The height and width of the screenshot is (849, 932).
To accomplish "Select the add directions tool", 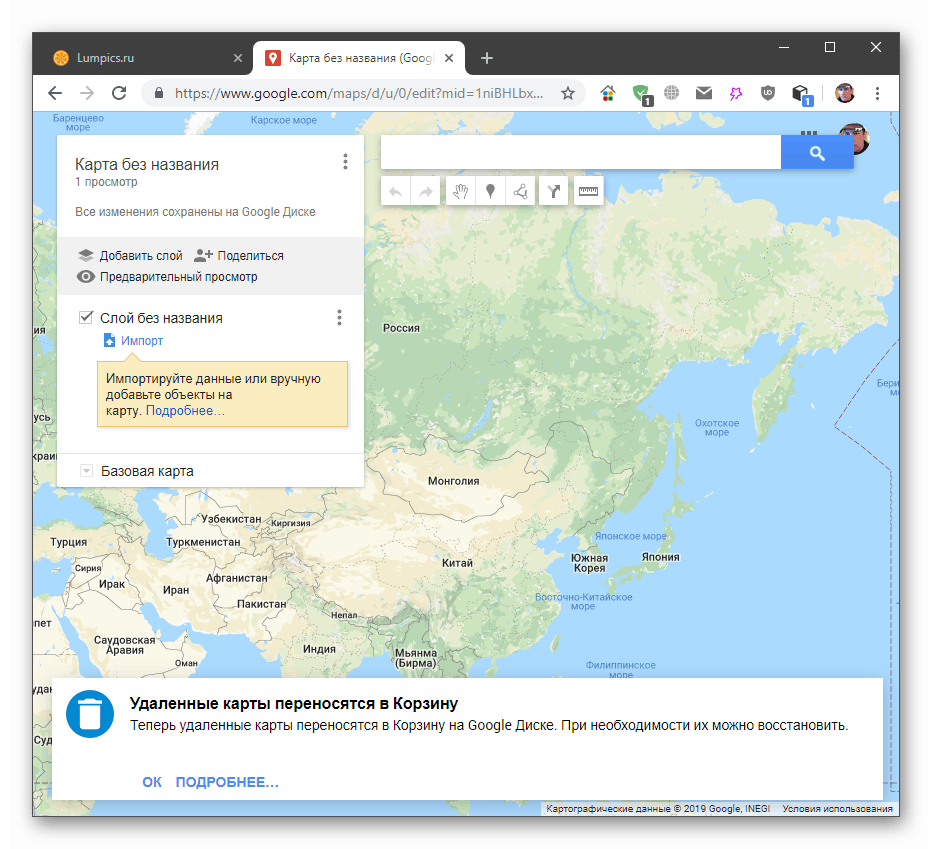I will 553,190.
